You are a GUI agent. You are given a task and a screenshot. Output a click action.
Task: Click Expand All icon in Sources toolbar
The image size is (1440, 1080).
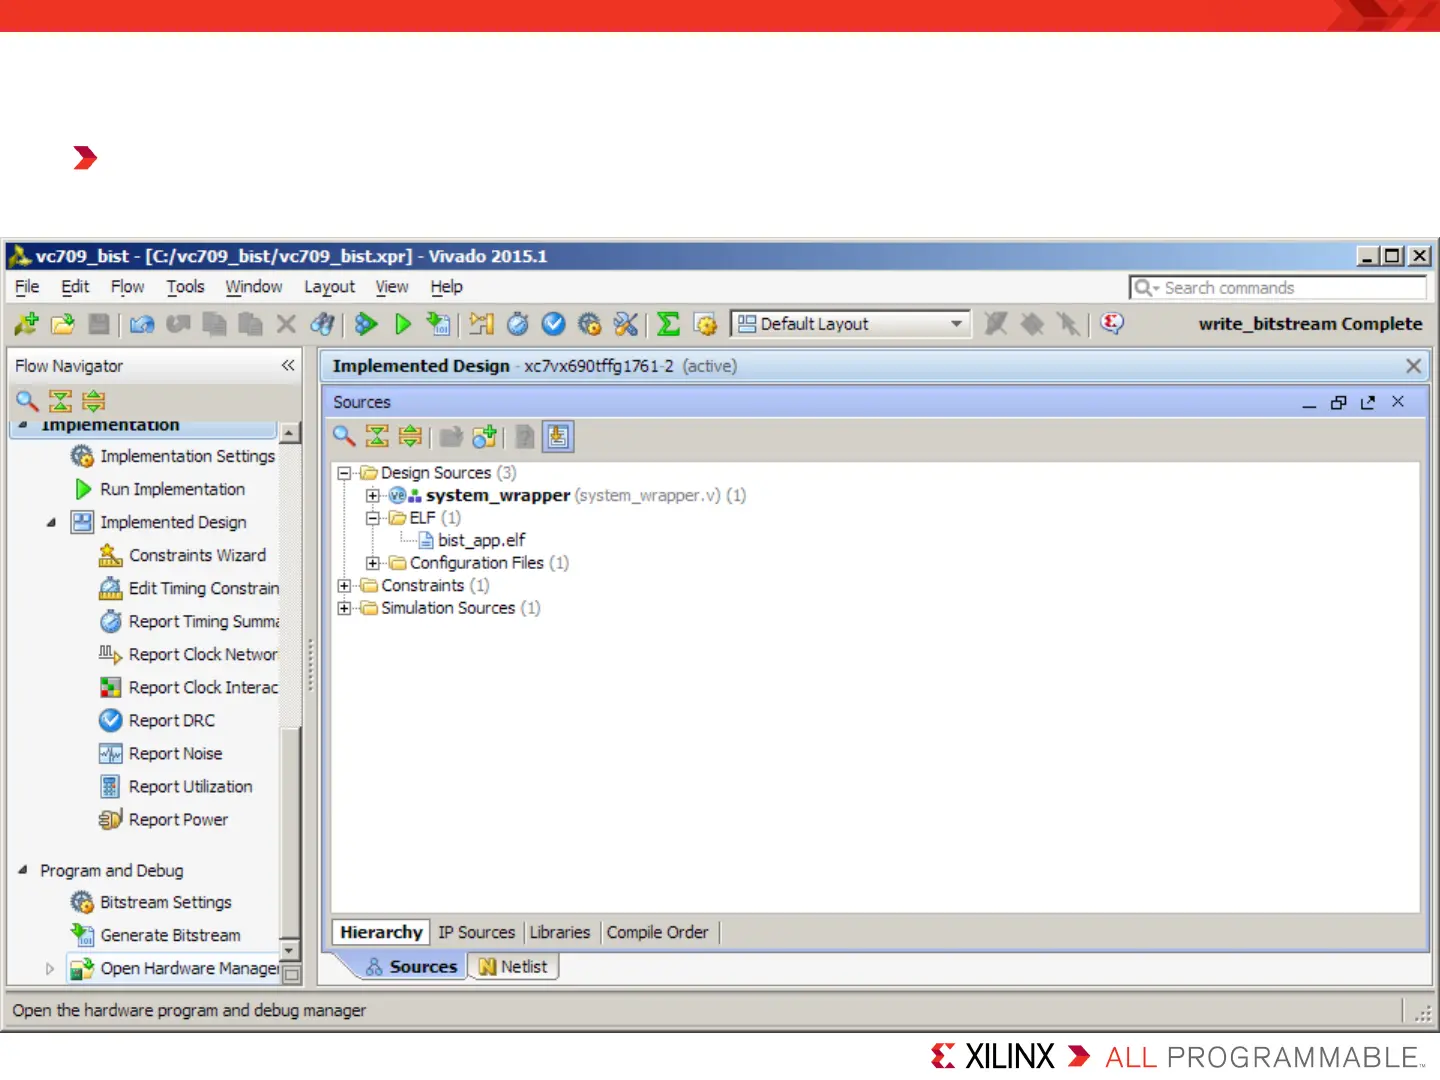coord(410,436)
